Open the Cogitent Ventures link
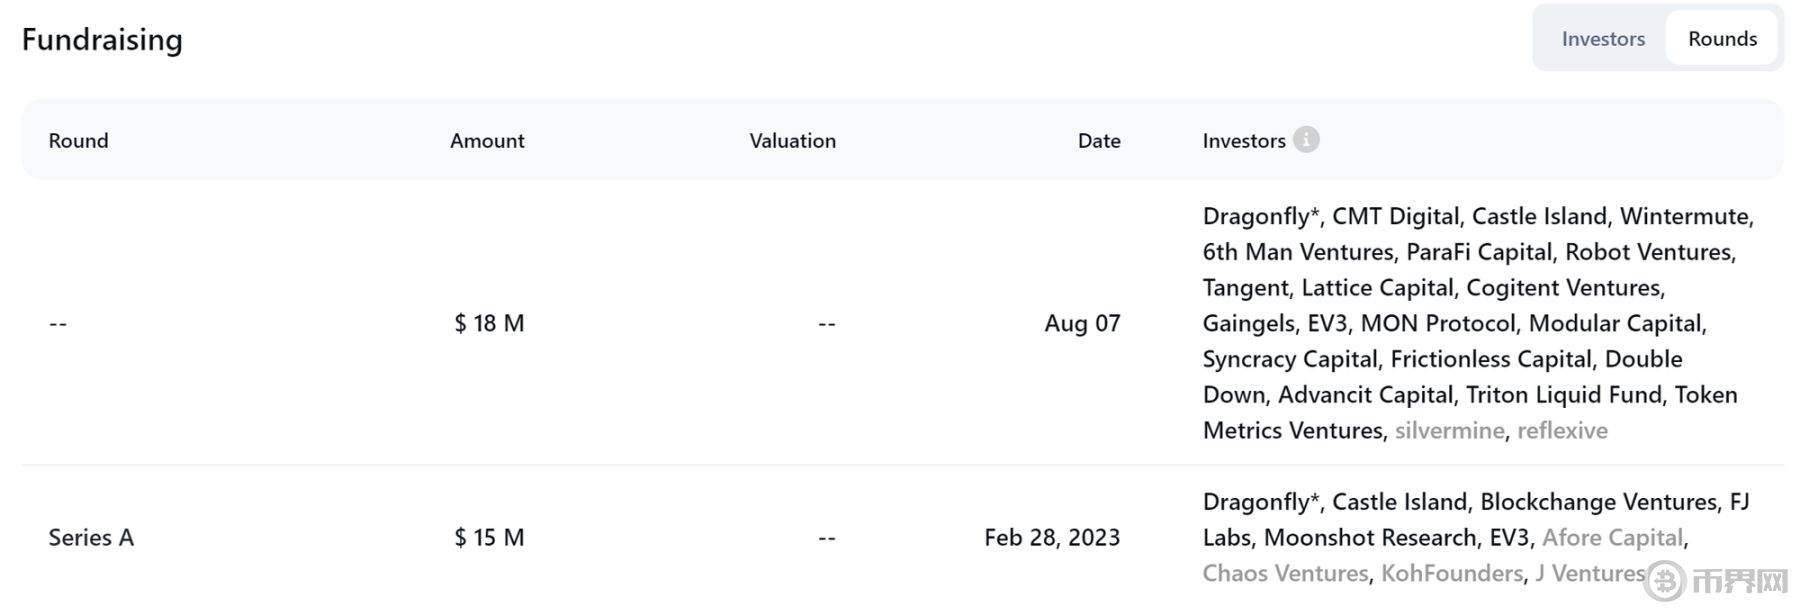This screenshot has height=616, width=1800. coord(1564,288)
